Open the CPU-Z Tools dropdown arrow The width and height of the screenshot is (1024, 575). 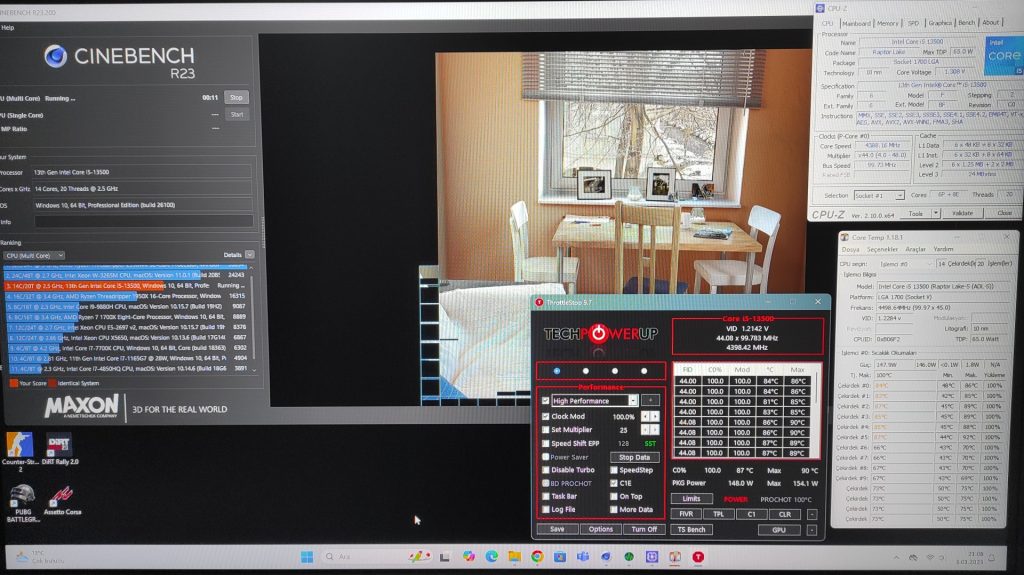936,213
